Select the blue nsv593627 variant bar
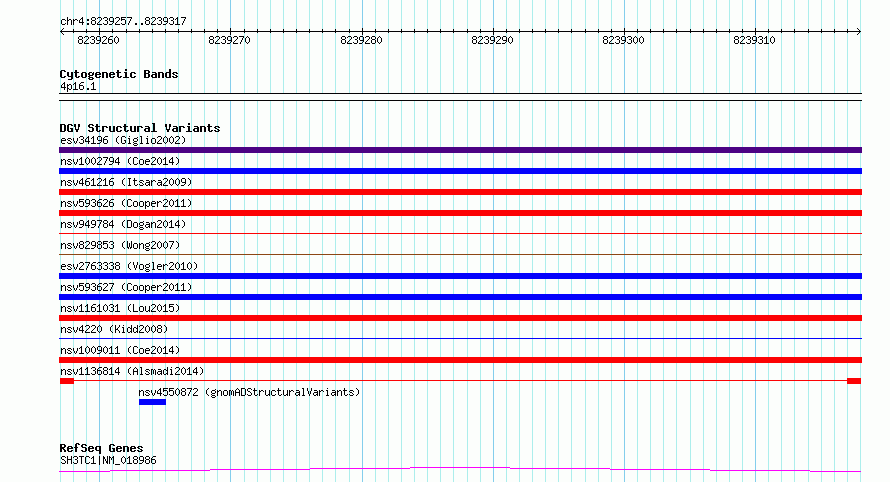Screen dimensions: 890x482 tap(460, 297)
